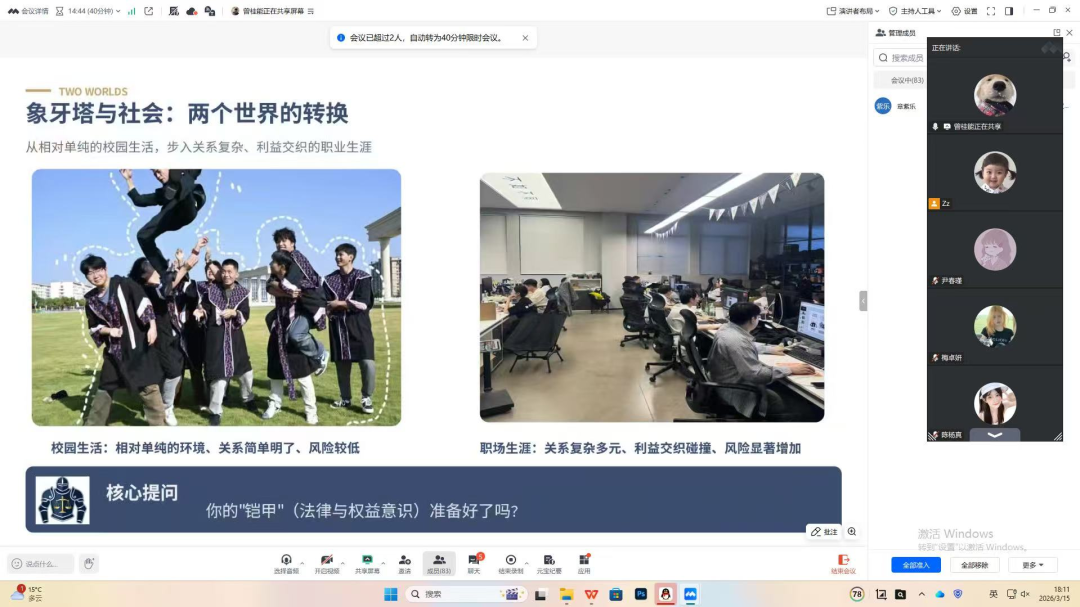Click 结束录制 to stop recording

[x=511, y=562]
